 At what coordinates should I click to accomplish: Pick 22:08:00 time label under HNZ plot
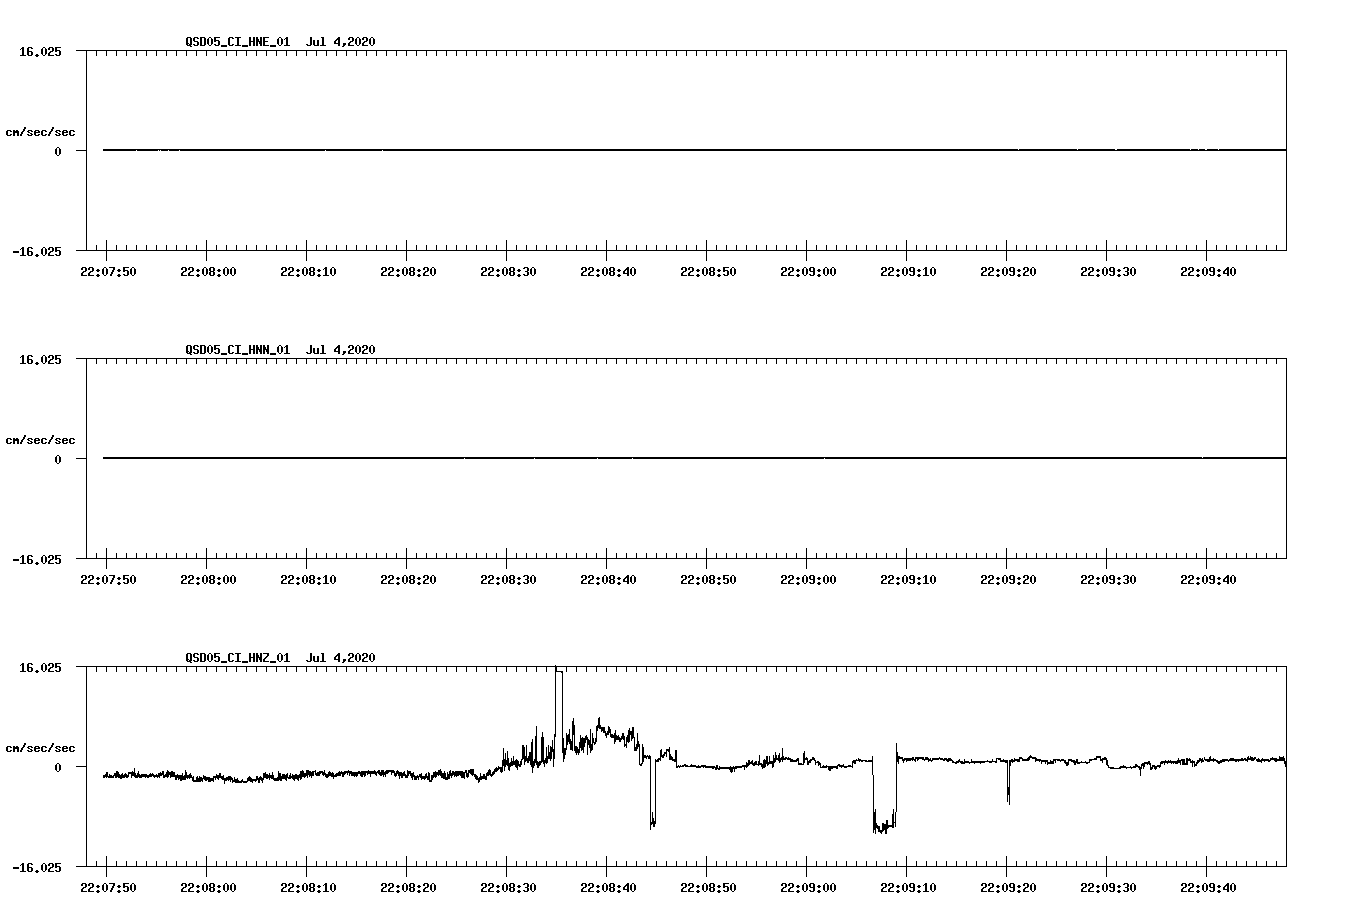[208, 887]
